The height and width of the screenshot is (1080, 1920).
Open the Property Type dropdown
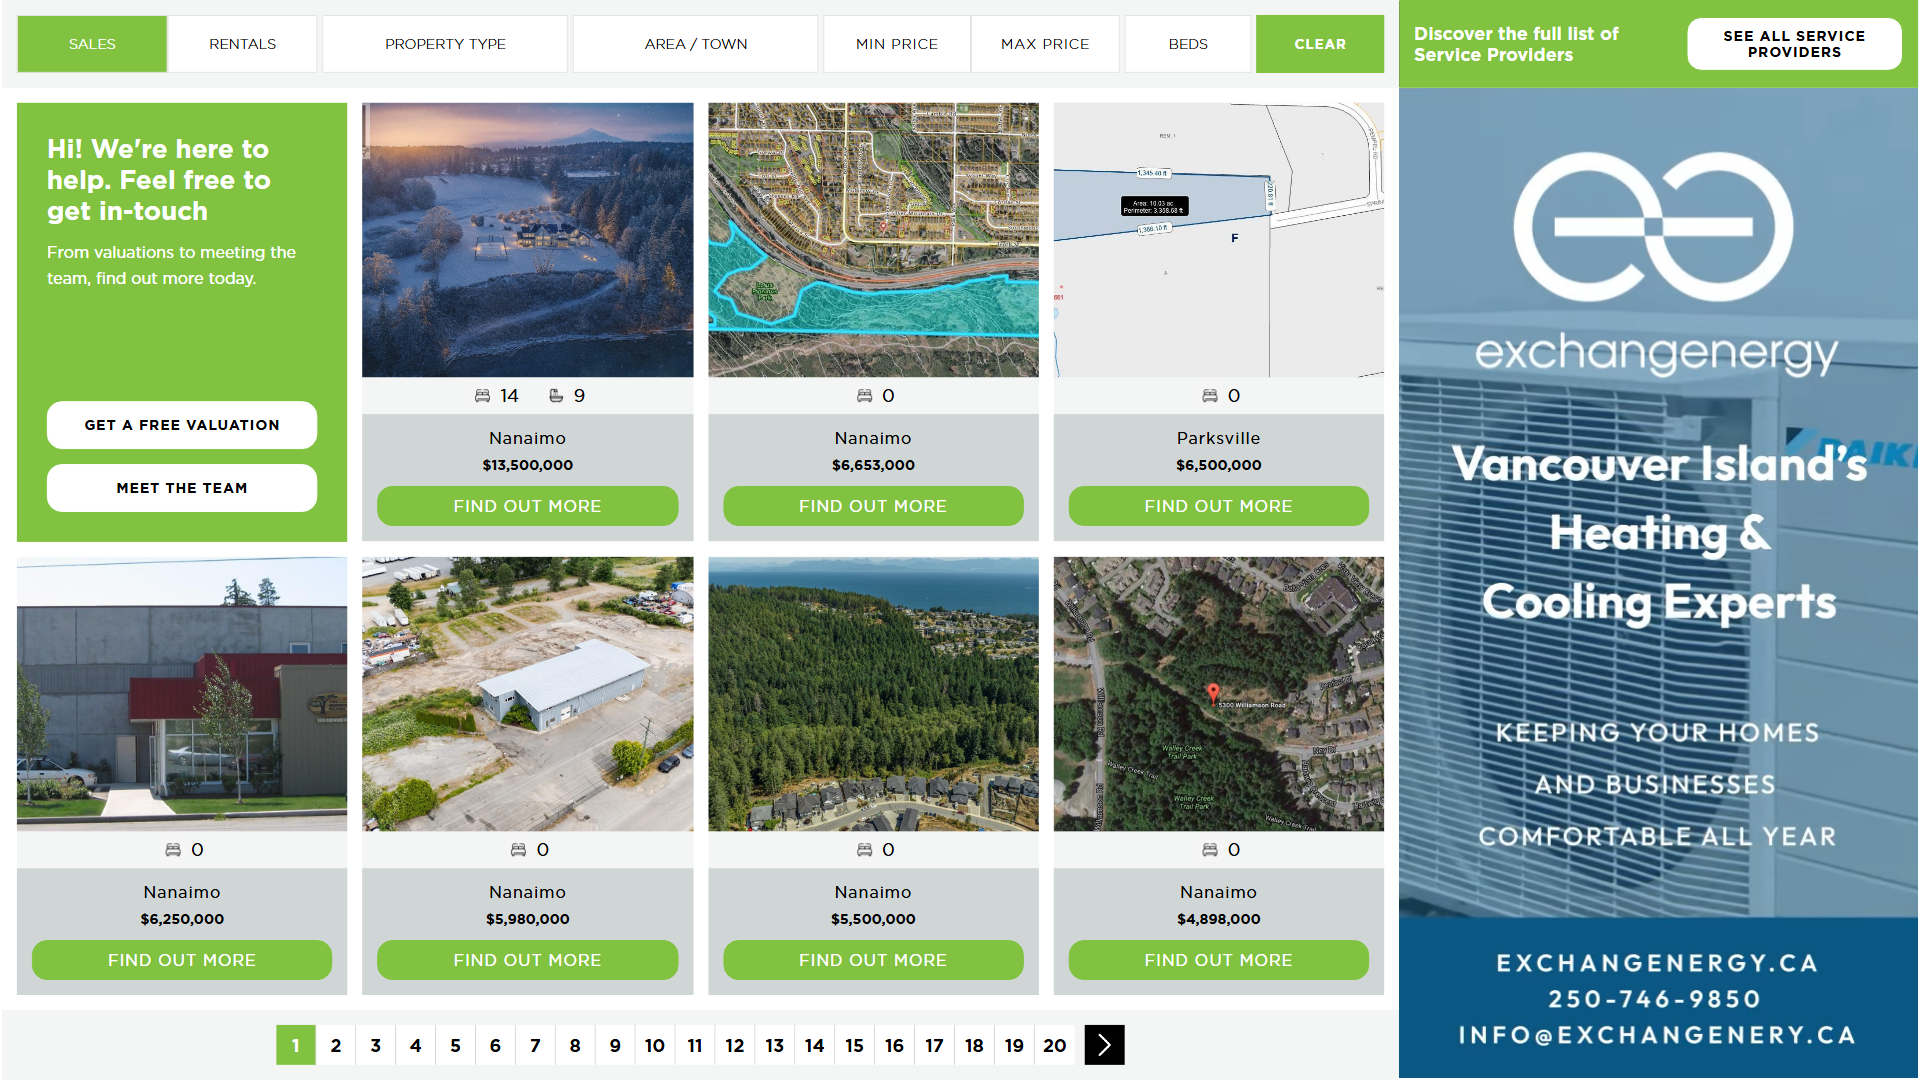coord(445,44)
